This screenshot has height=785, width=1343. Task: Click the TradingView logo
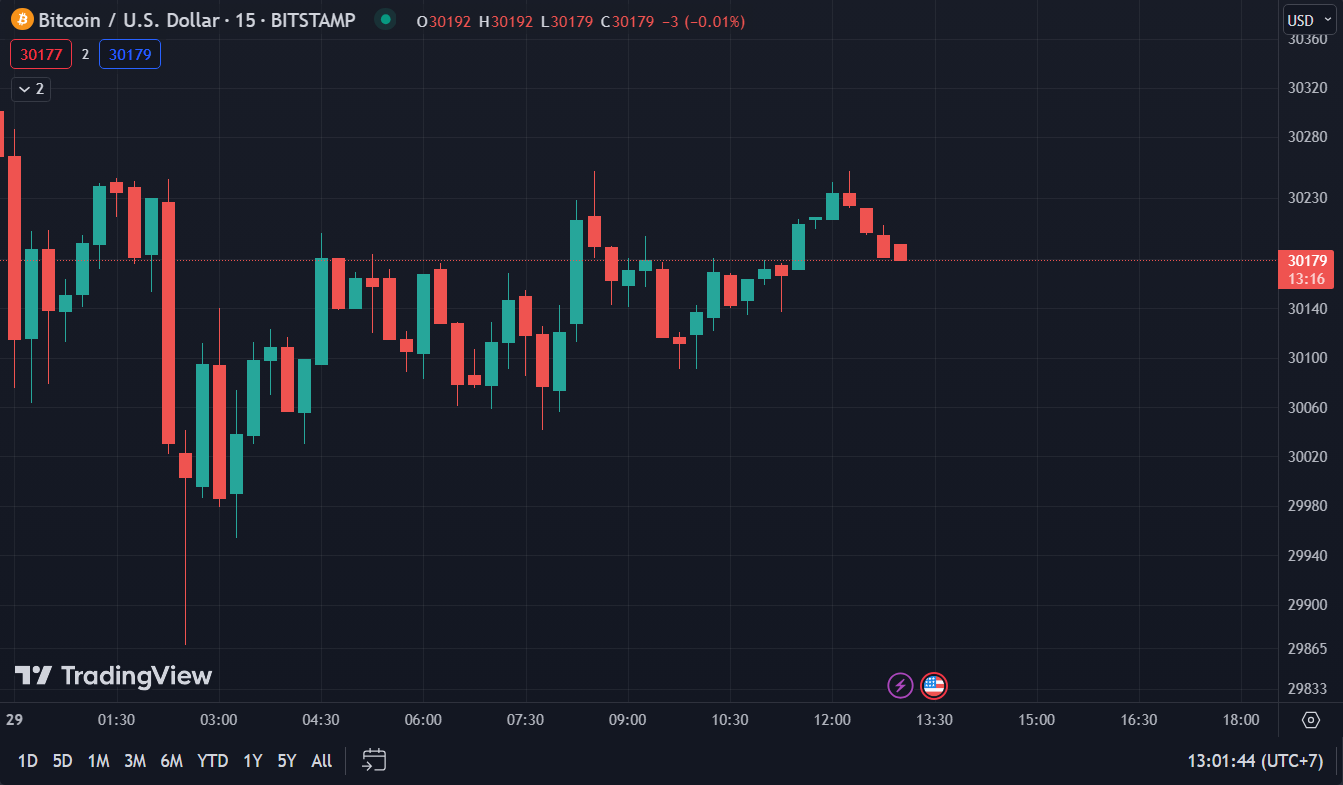pos(113,676)
